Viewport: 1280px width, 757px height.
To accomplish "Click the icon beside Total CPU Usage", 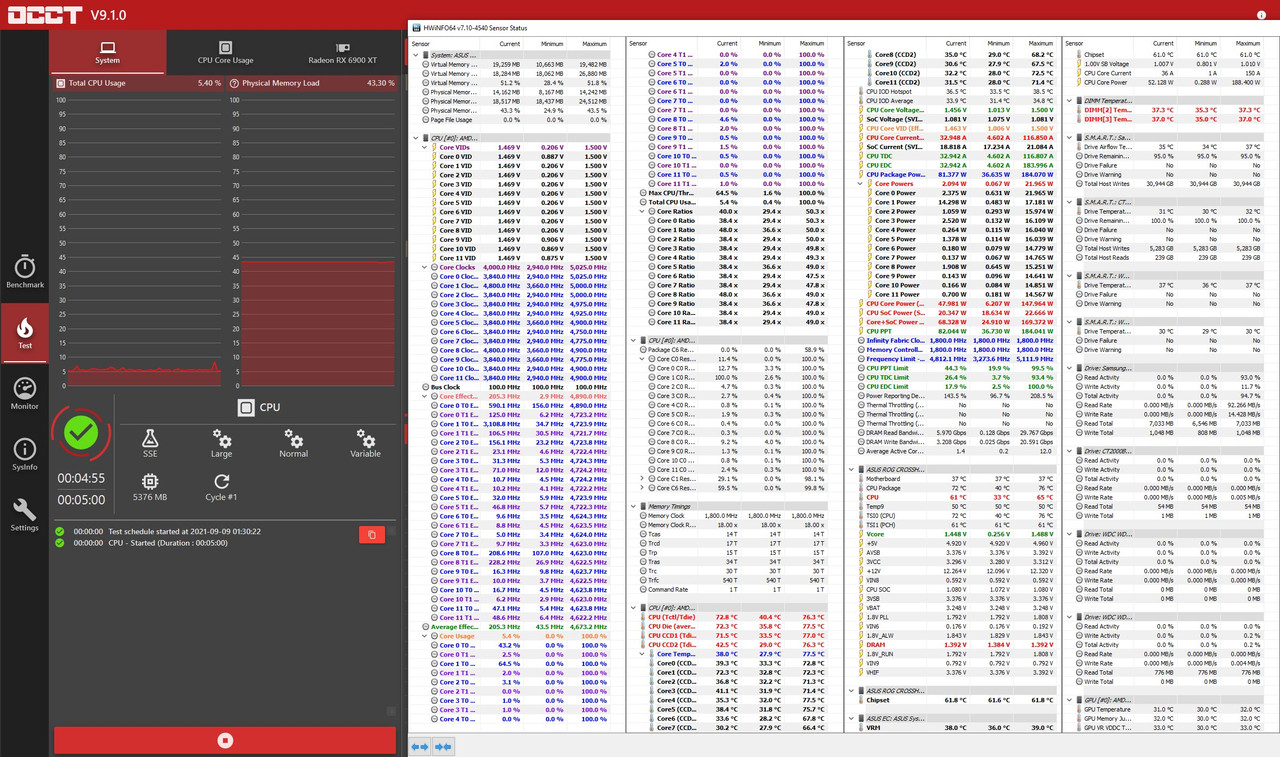I will pos(60,83).
